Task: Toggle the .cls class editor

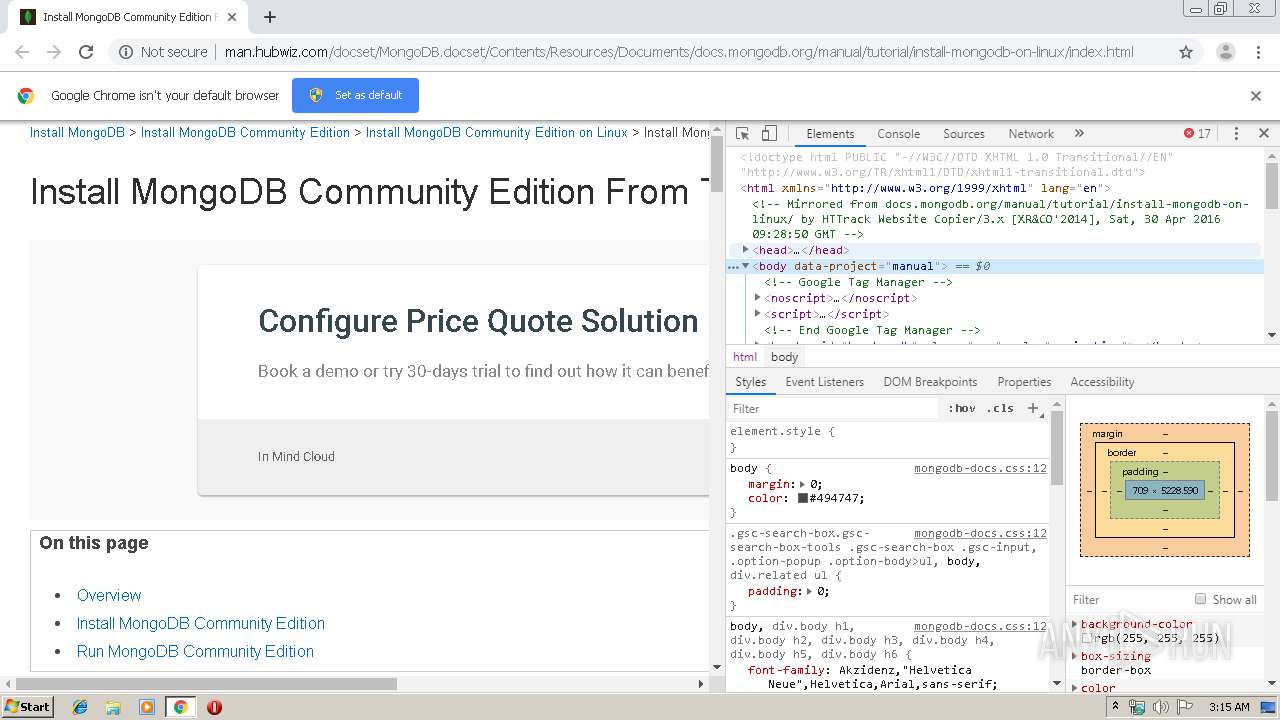Action: click(1000, 408)
